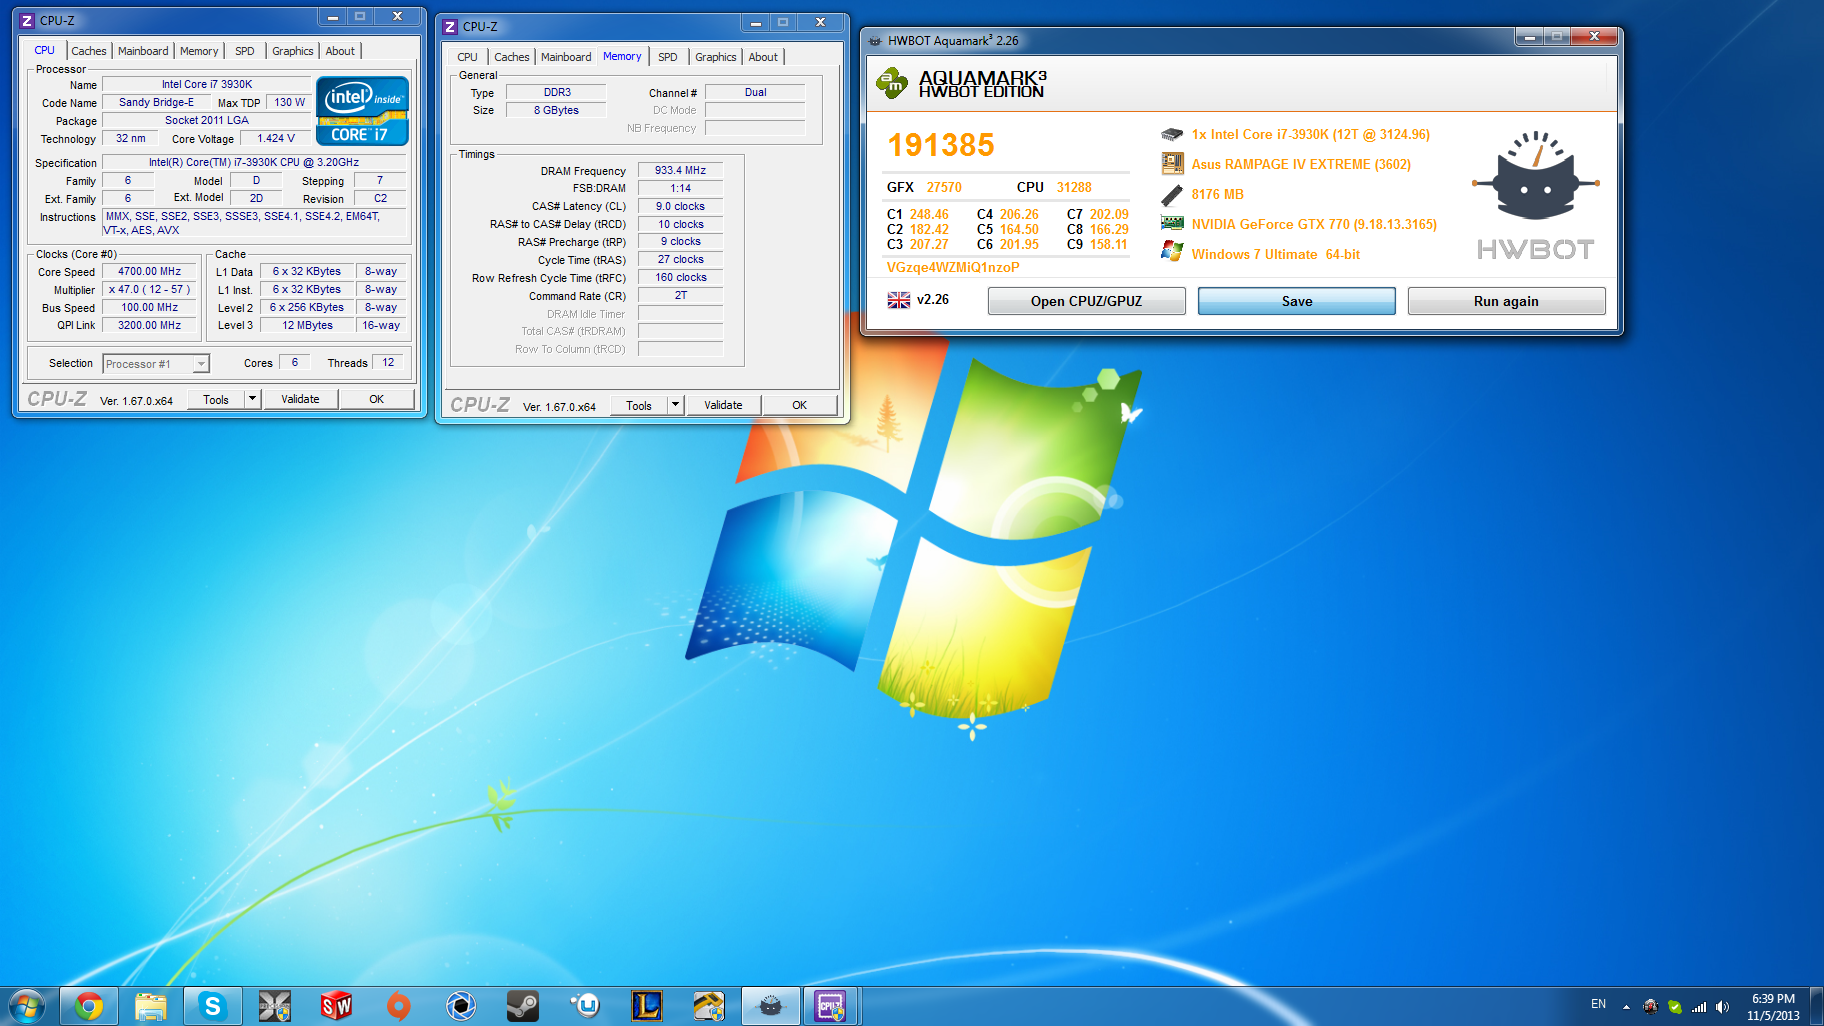
Task: Click the VGzqe4WZMiQ1nzoP checksum text
Action: [953, 267]
